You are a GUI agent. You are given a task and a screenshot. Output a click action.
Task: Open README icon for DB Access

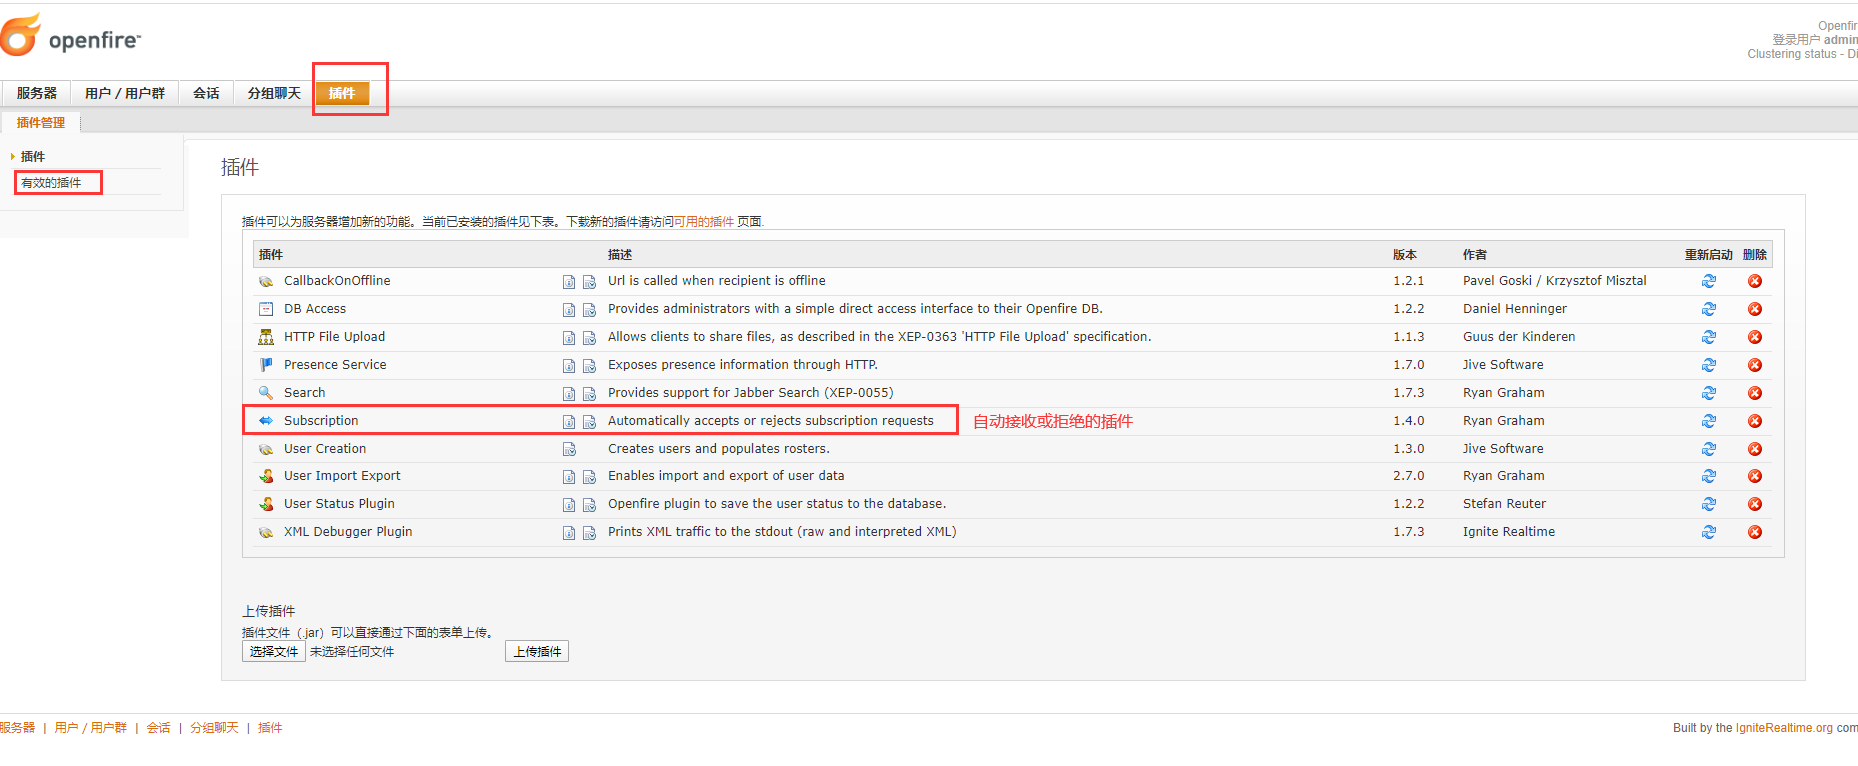tap(569, 310)
